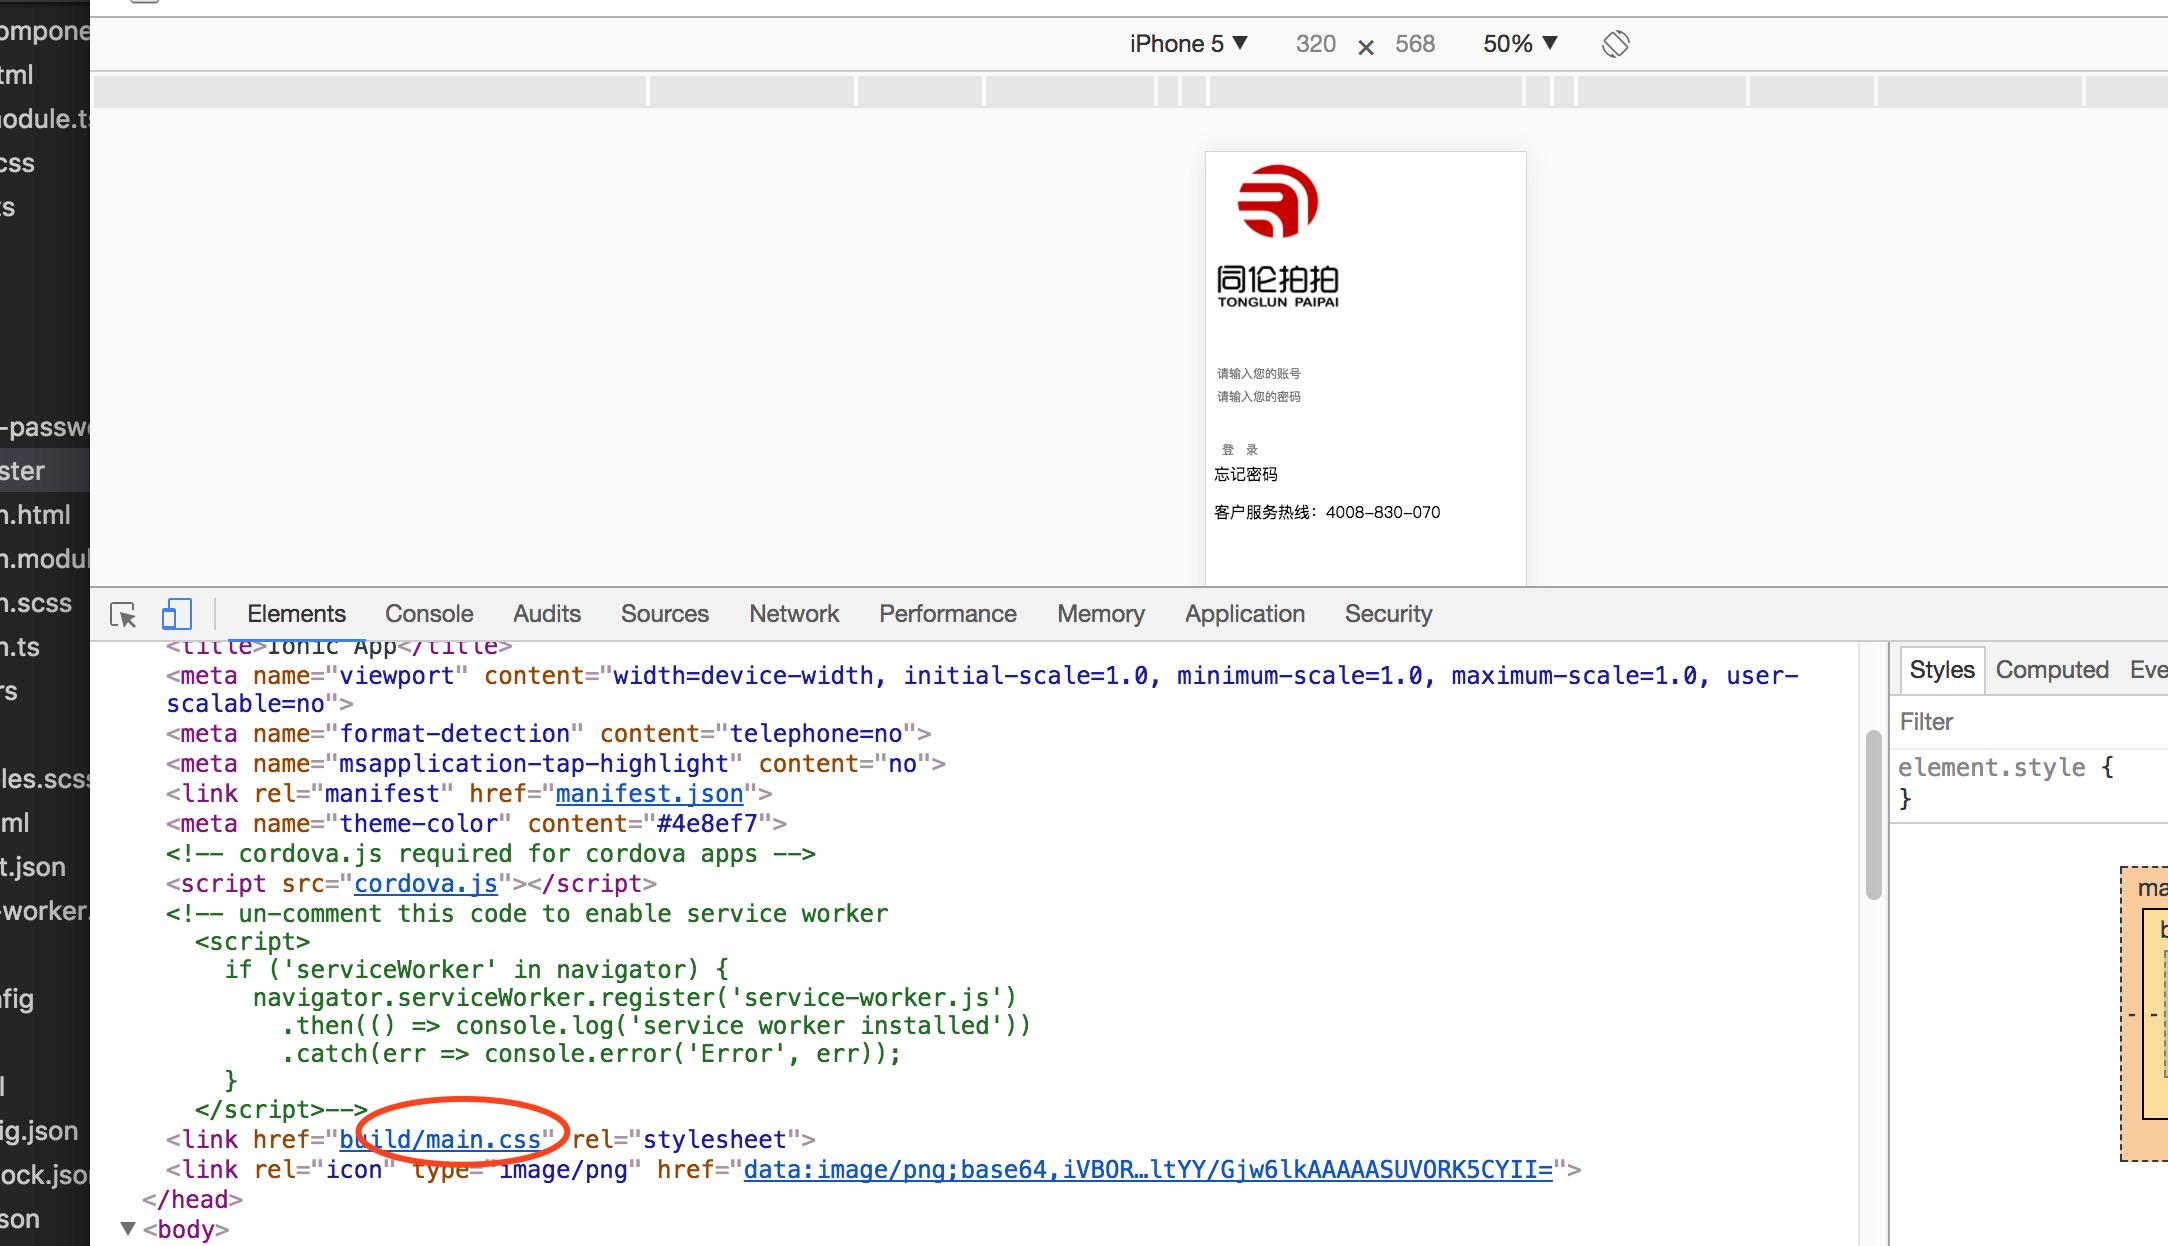Open the Performance tab
Viewport: 2168px width, 1246px height.
[x=948, y=614]
